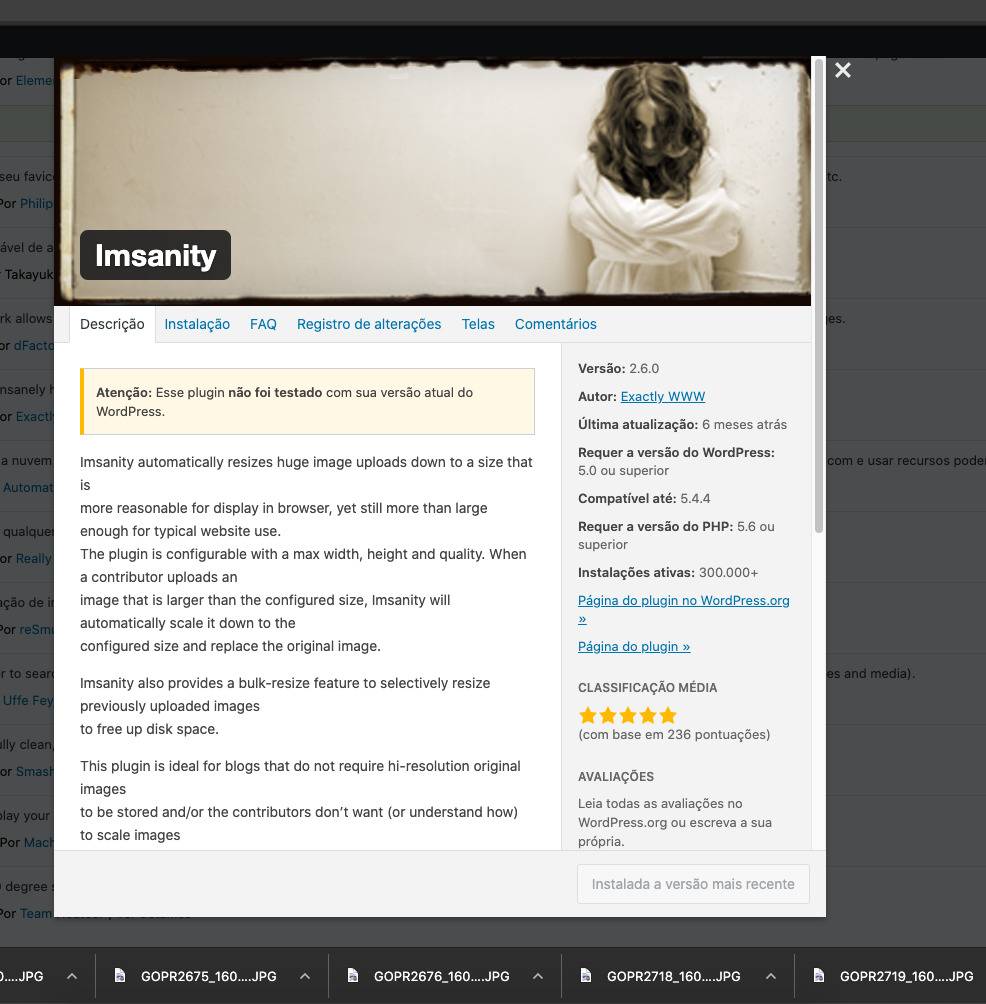Click the GOPR2719 JPG file icon
The height and width of the screenshot is (1004, 986).
[819, 976]
